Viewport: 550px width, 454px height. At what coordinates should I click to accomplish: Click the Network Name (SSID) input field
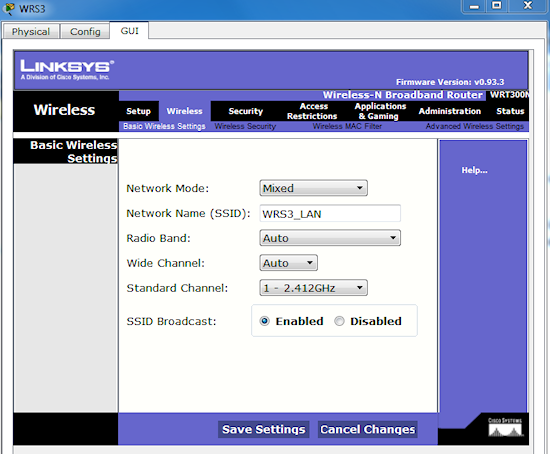click(x=330, y=213)
